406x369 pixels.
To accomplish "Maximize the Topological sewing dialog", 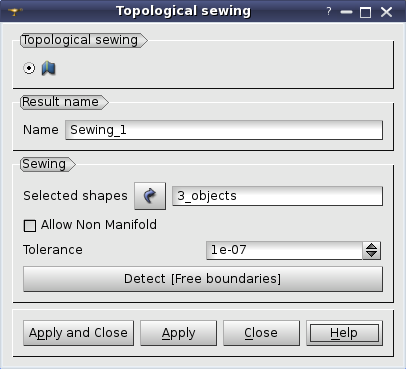I will (x=366, y=13).
